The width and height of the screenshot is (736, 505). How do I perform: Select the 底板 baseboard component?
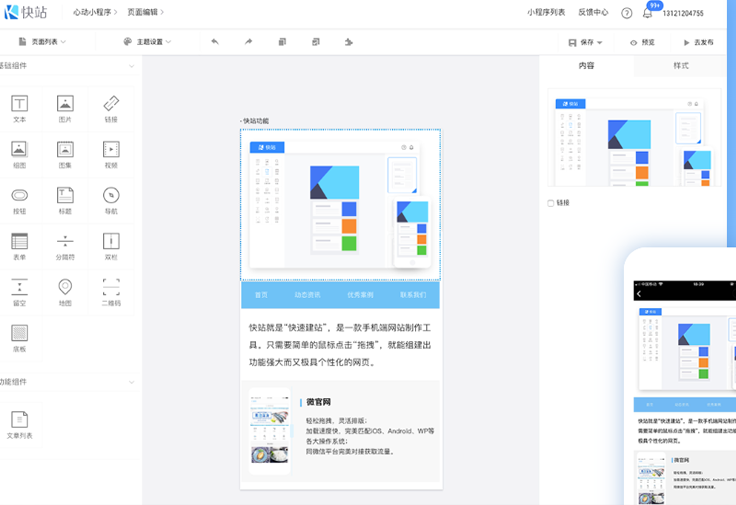19,338
